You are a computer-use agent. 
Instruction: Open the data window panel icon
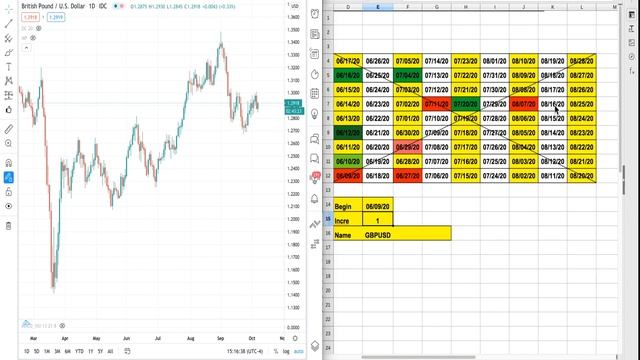[315, 34]
